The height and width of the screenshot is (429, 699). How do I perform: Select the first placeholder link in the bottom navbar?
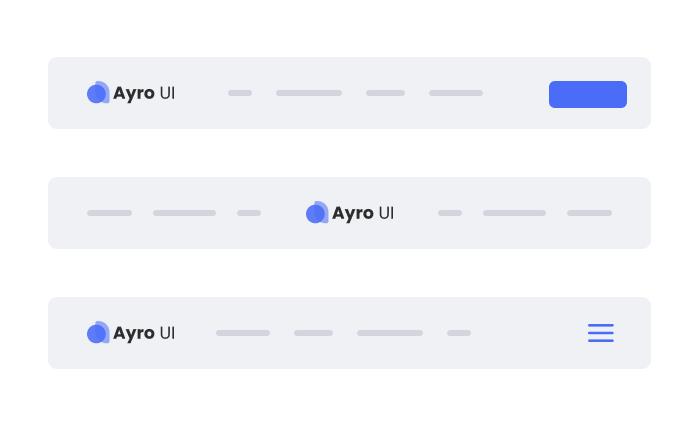[x=243, y=333]
